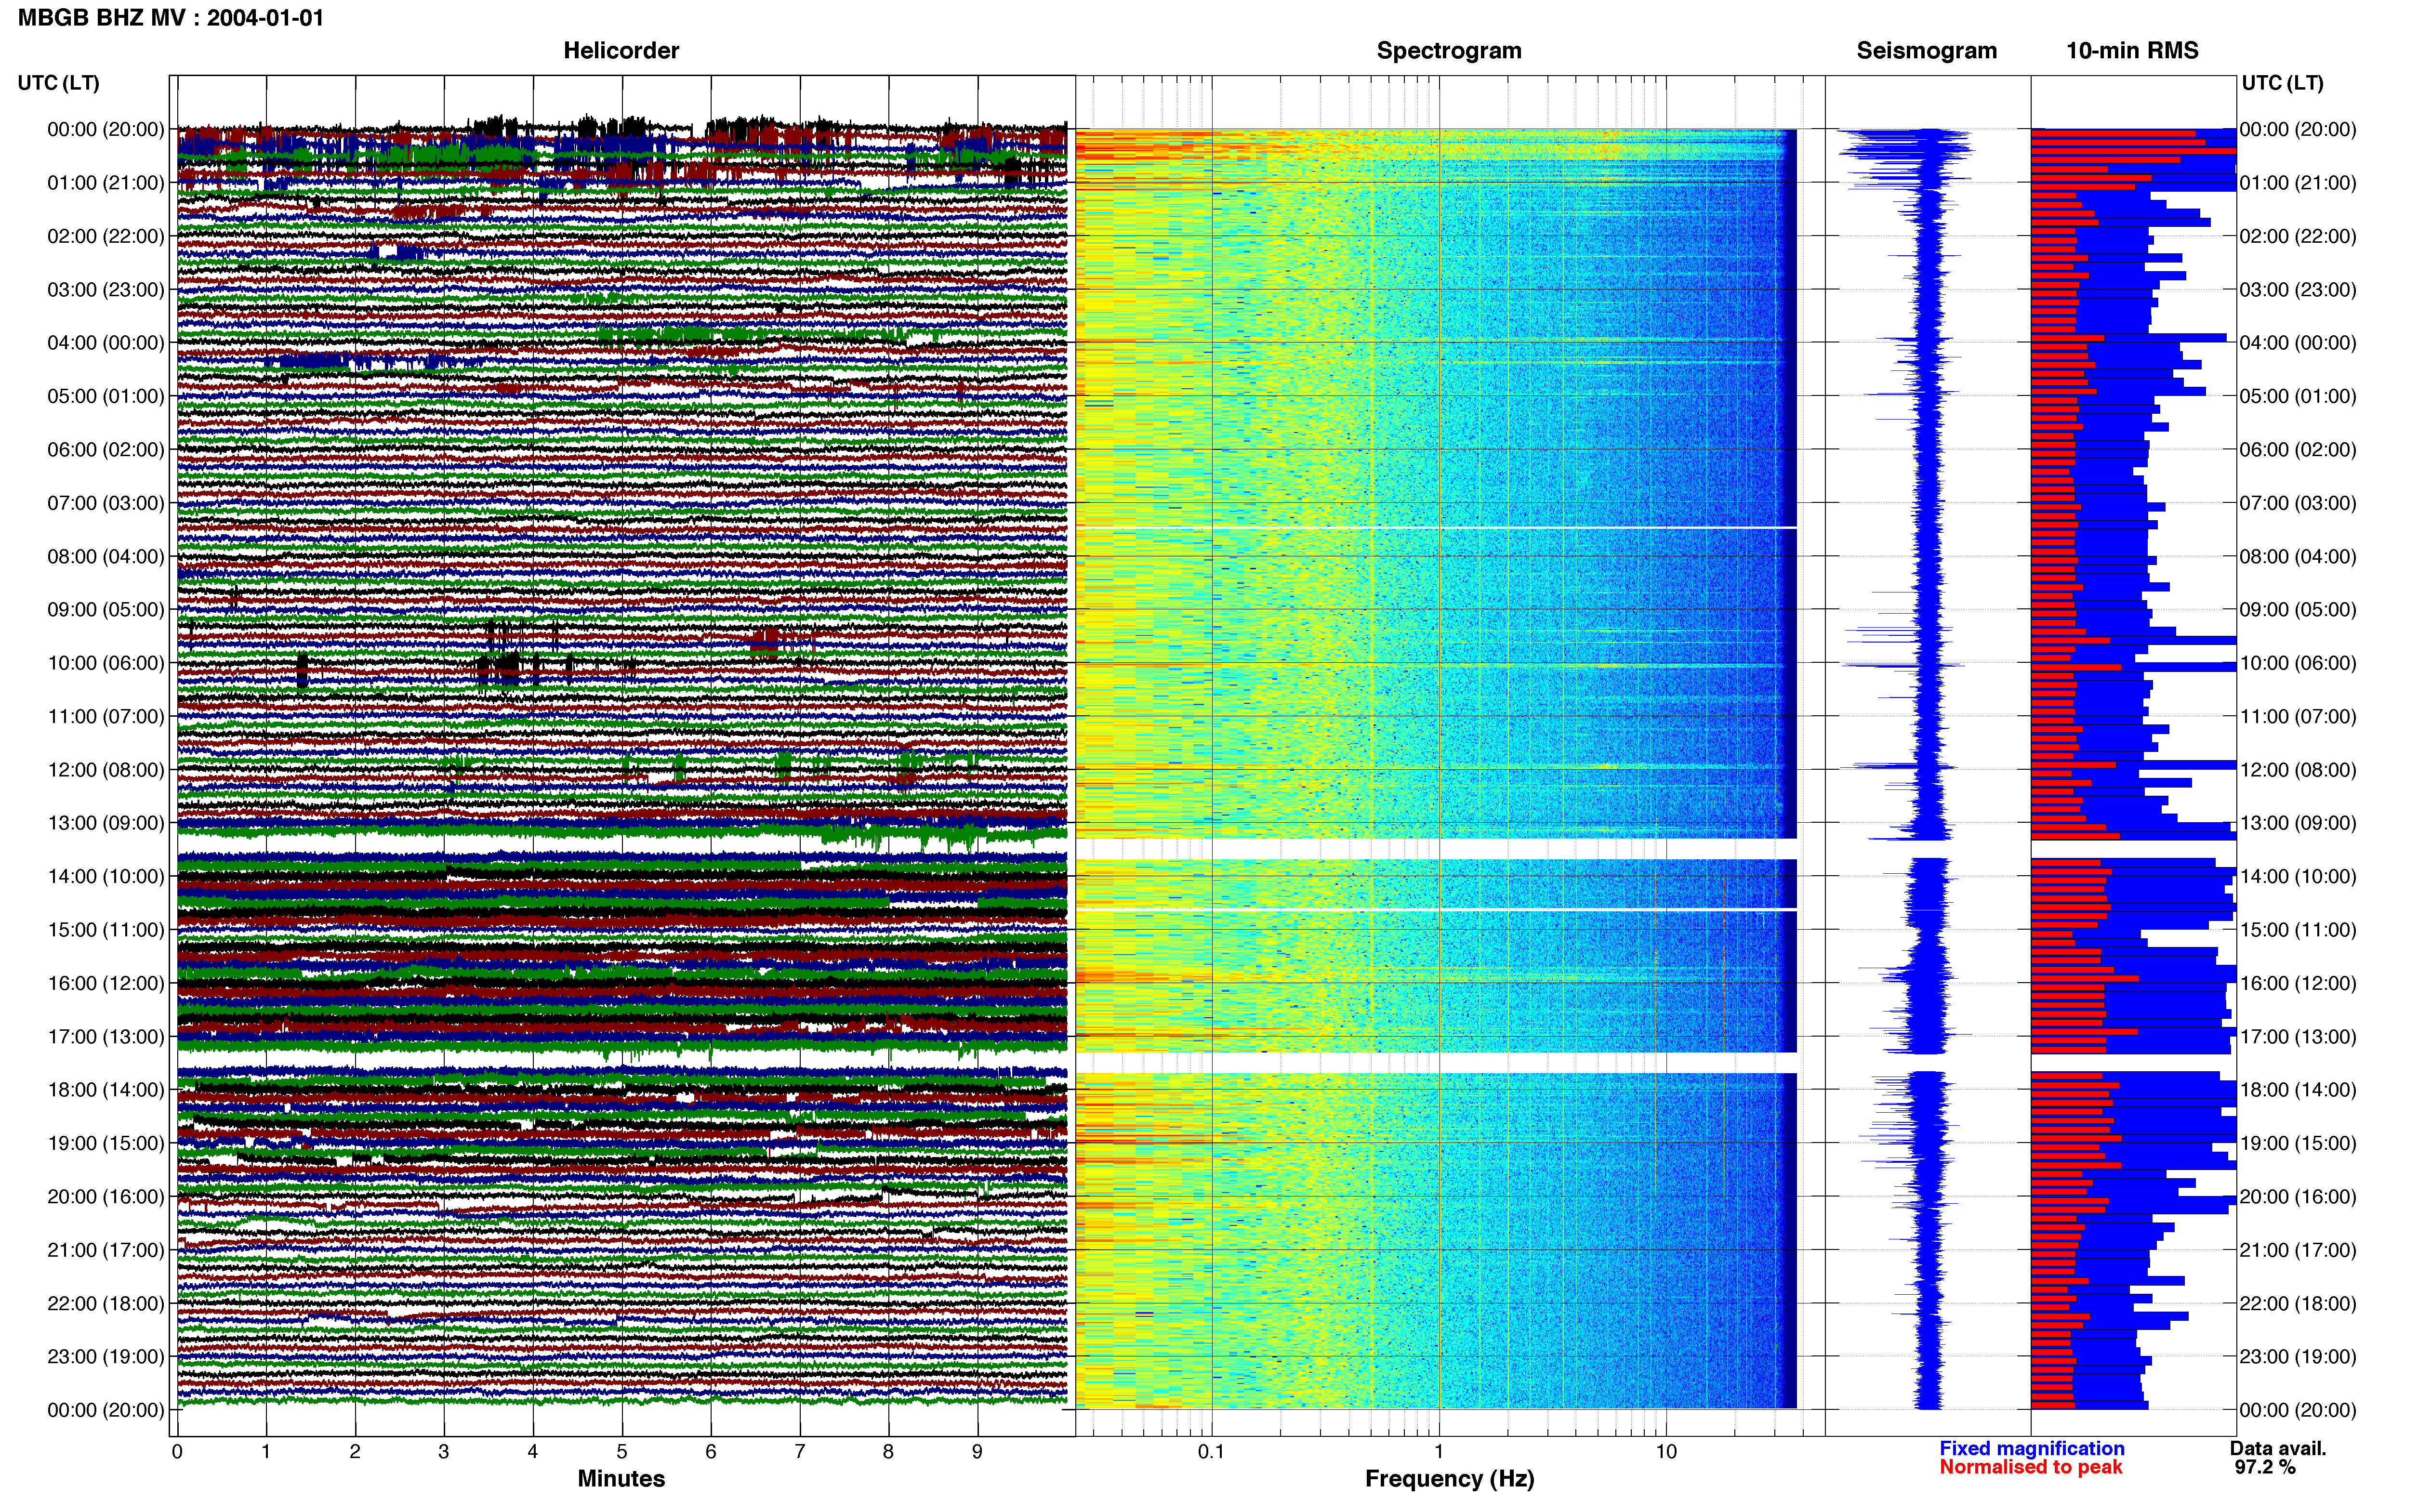Click the '5' tick on the Minutes axis
Image resolution: width=2418 pixels, height=1512 pixels.
pos(622,1452)
